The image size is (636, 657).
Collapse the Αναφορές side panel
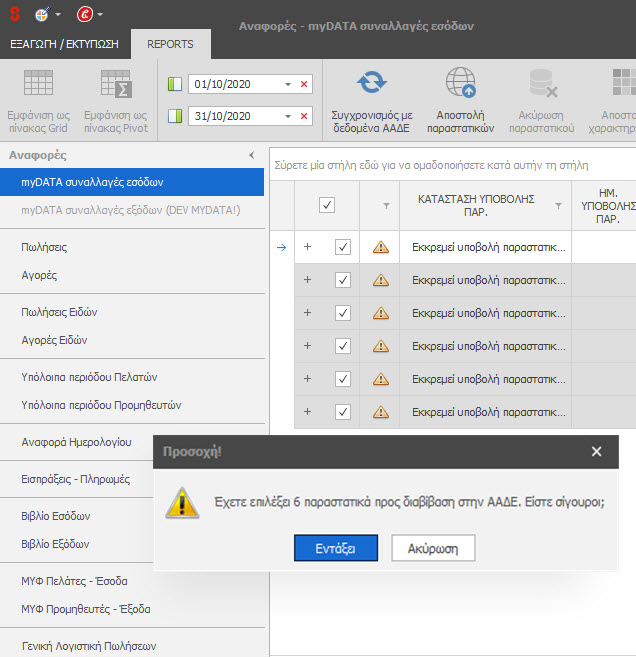pyautogui.click(x=251, y=156)
